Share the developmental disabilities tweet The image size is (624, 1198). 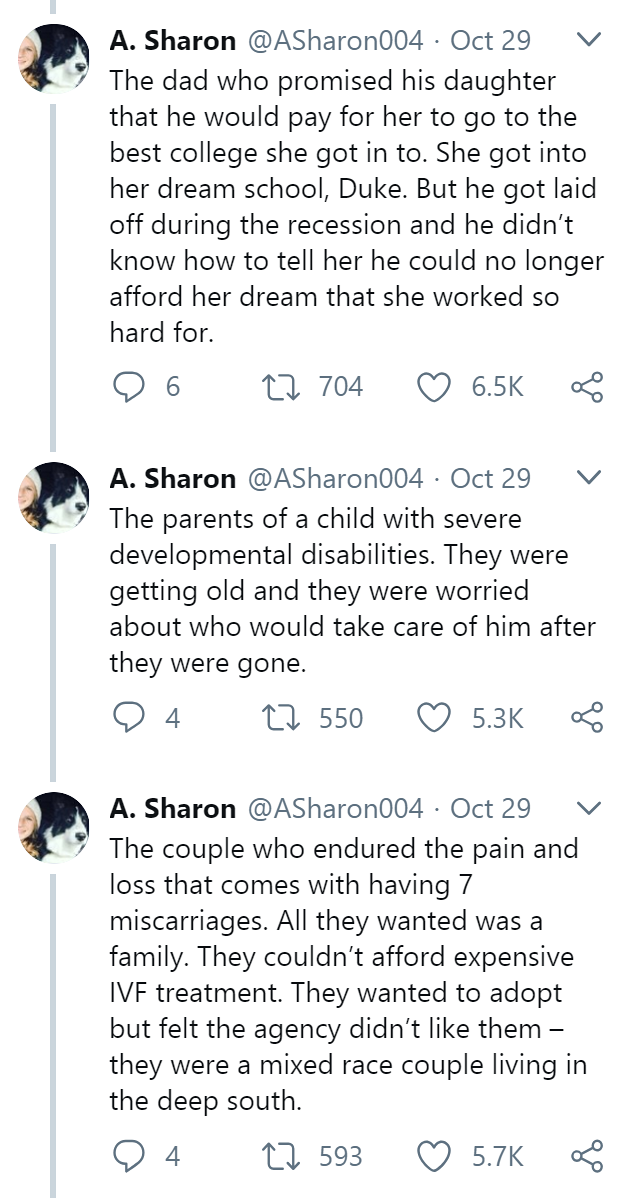coord(587,718)
